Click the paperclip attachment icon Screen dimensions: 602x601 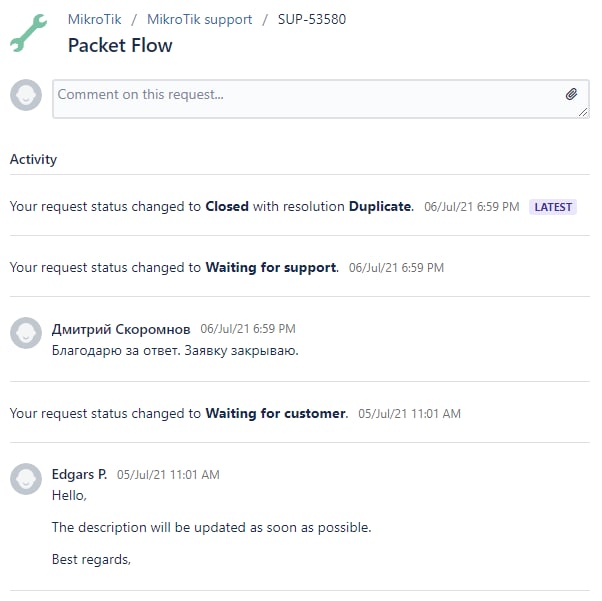click(571, 94)
